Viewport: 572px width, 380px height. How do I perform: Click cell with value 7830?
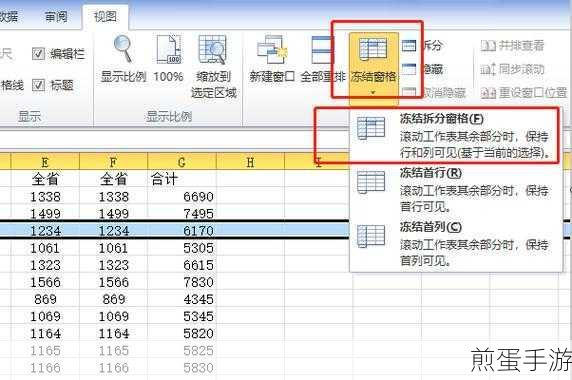tap(182, 282)
